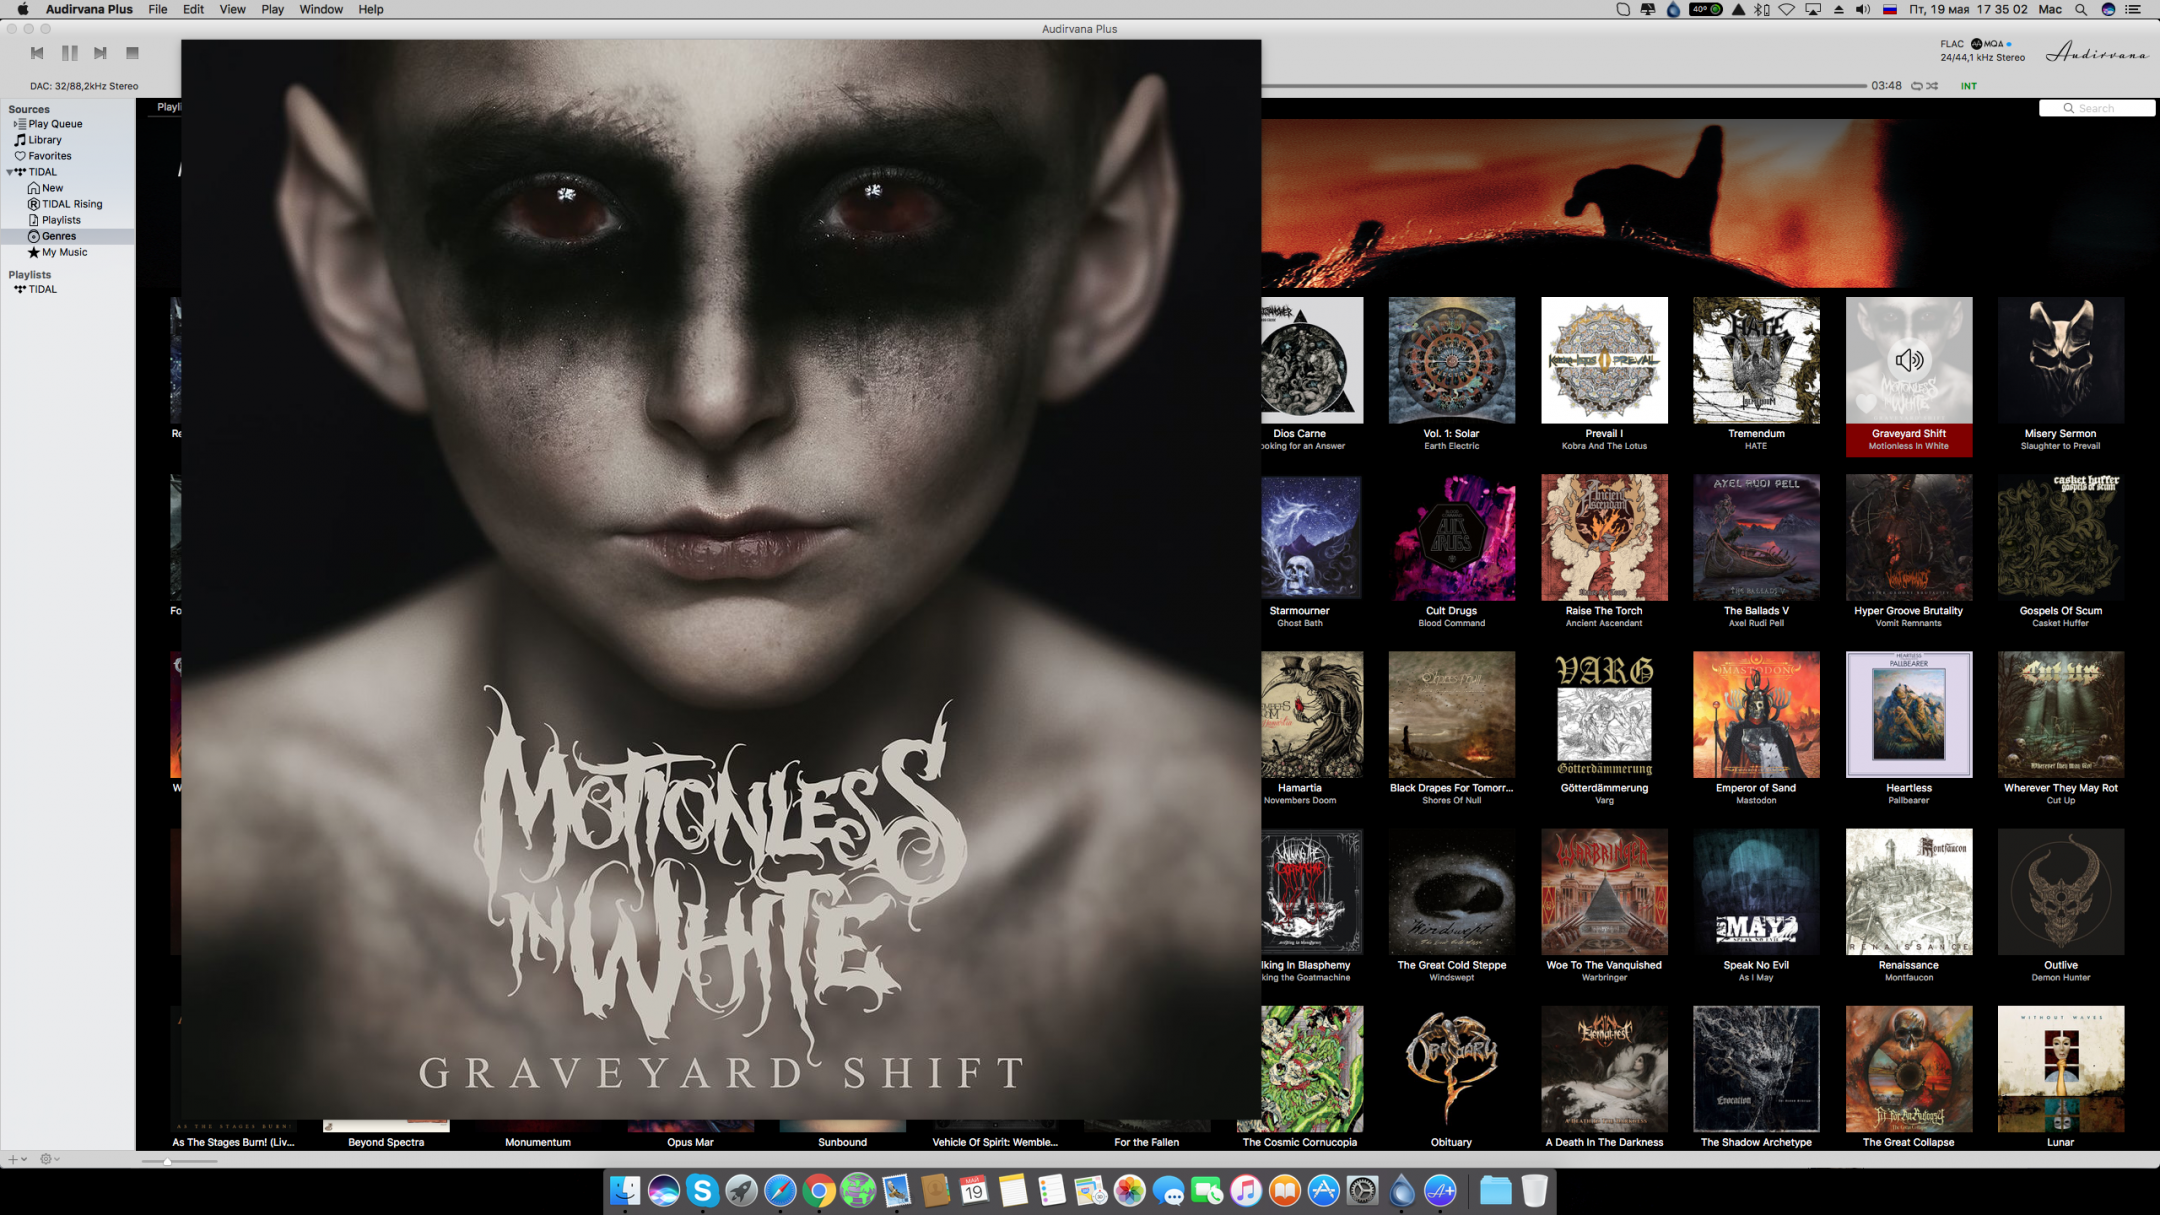Toggle repeat mode icon
The height and width of the screenshot is (1215, 2160).
1917,86
